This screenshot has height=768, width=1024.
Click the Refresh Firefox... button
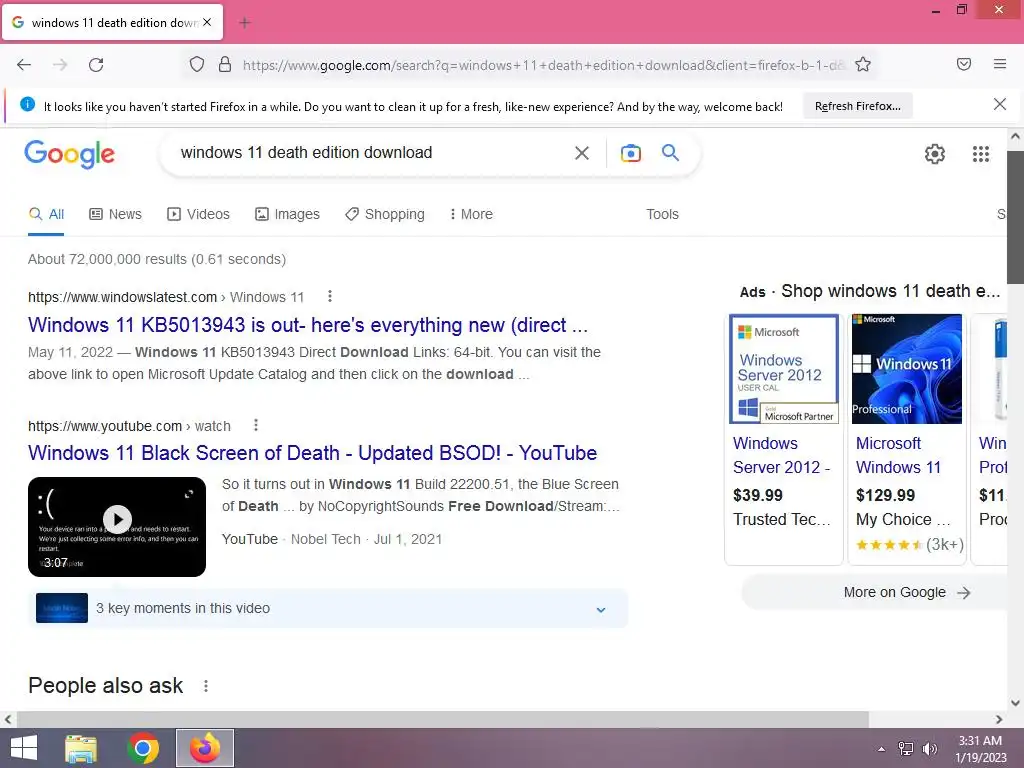[857, 106]
